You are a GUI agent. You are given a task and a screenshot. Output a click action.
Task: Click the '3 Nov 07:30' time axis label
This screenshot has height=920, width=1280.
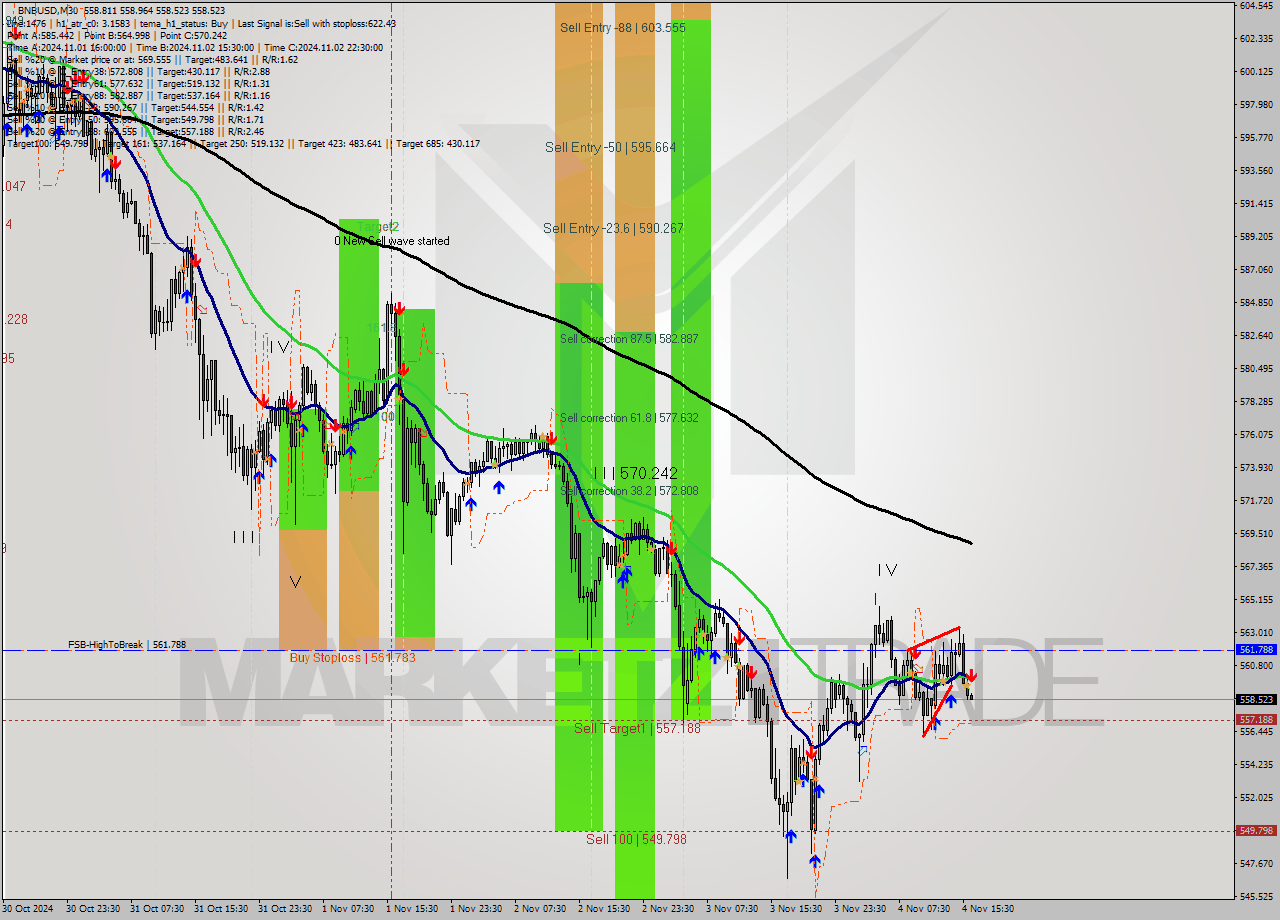[732, 909]
